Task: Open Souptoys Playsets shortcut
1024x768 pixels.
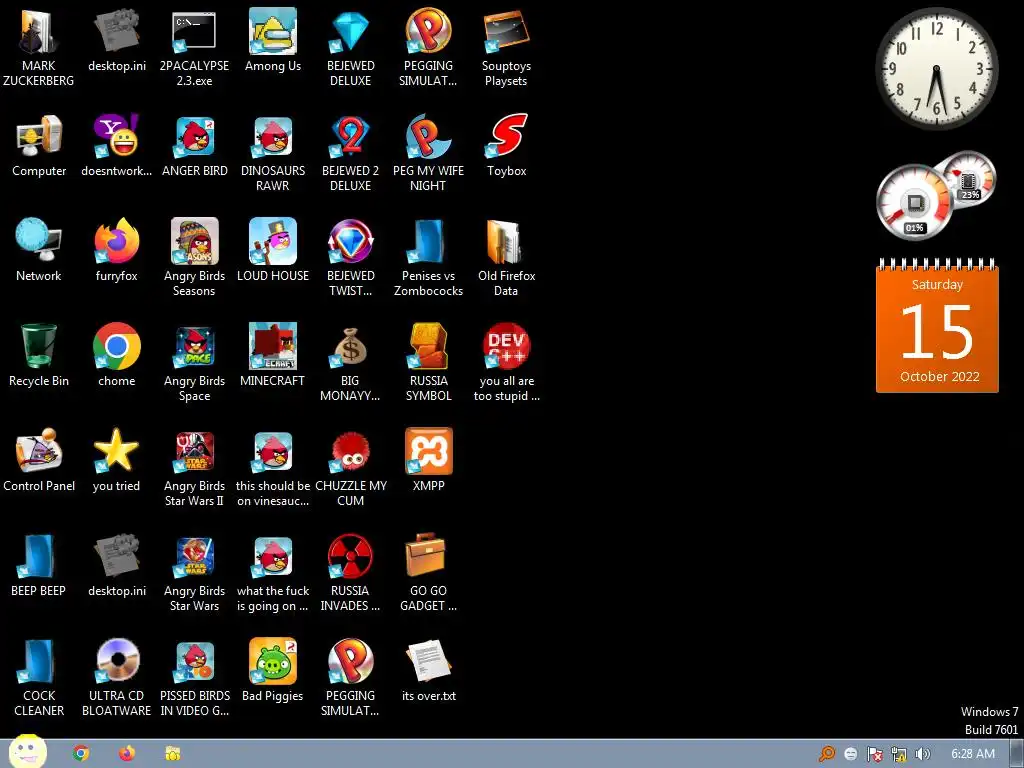Action: pyautogui.click(x=506, y=33)
